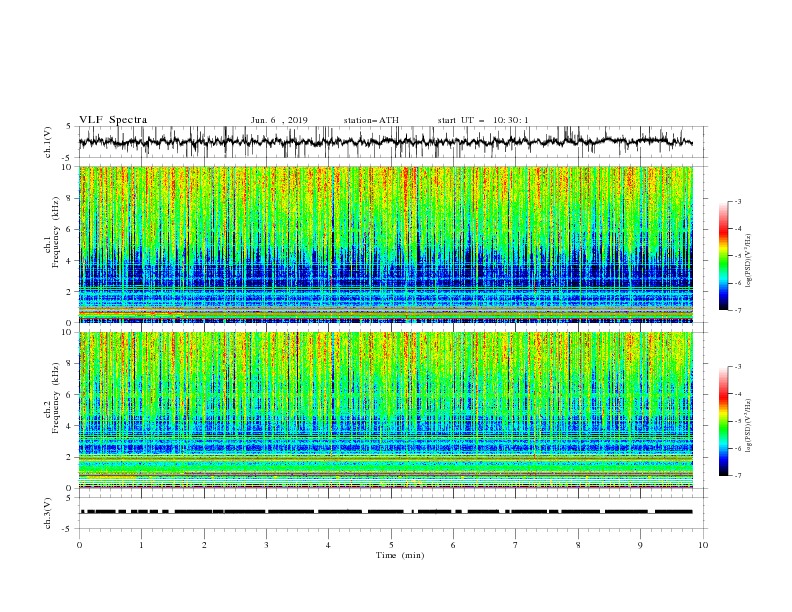Click the ch.1 color scale bar

(x=724, y=256)
